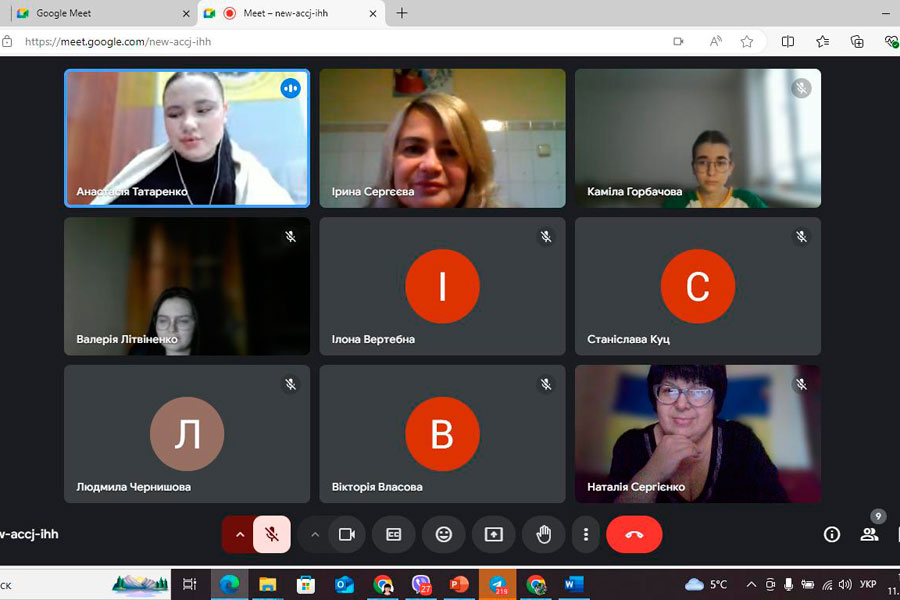Open video settings chevron beside camera

(315, 535)
